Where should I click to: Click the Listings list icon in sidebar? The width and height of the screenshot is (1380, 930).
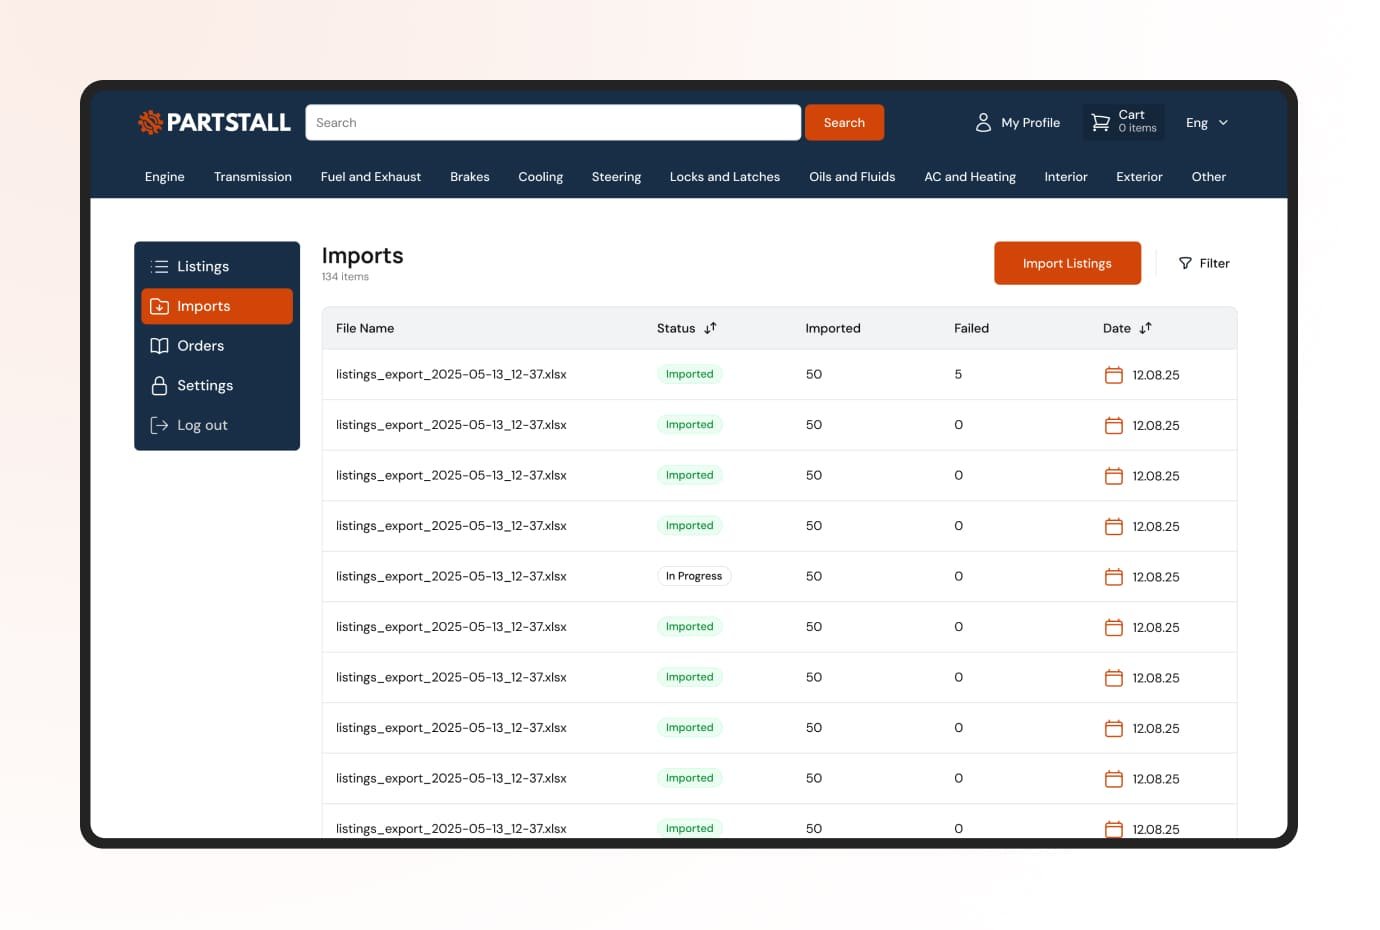[x=159, y=266]
